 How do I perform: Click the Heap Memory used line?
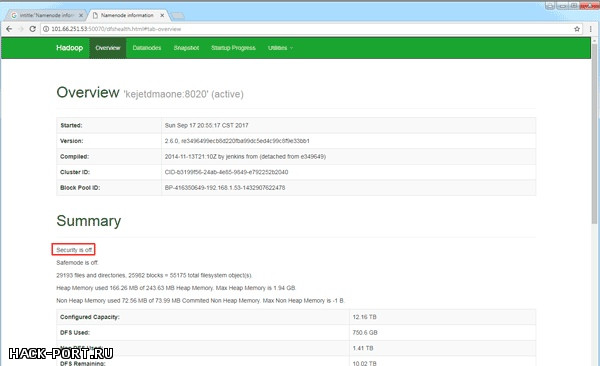click(176, 288)
